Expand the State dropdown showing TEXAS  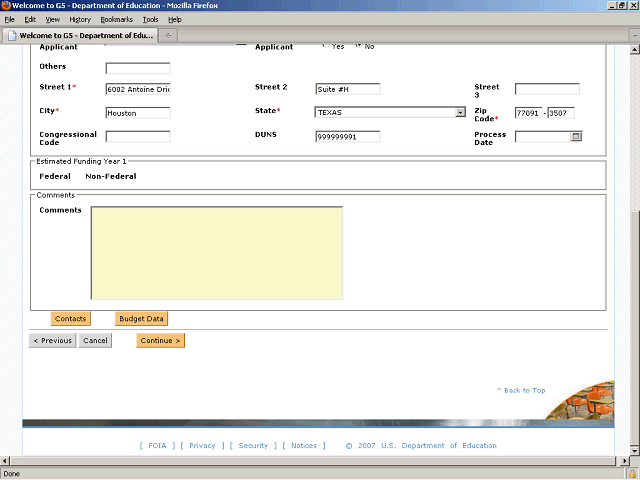click(460, 112)
